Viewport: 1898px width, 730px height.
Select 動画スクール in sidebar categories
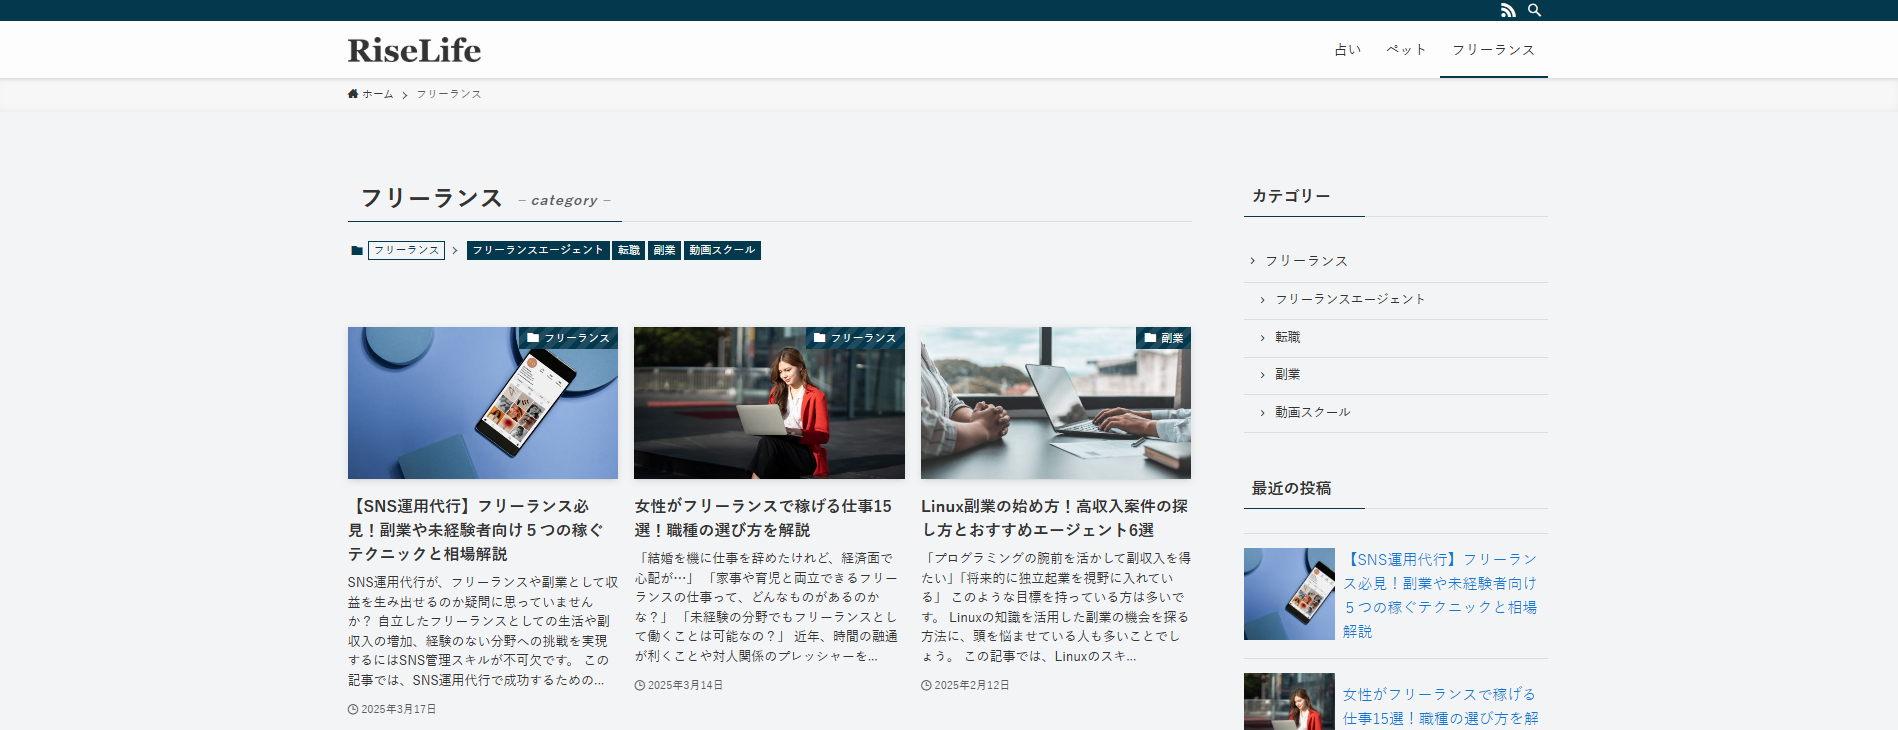1312,412
